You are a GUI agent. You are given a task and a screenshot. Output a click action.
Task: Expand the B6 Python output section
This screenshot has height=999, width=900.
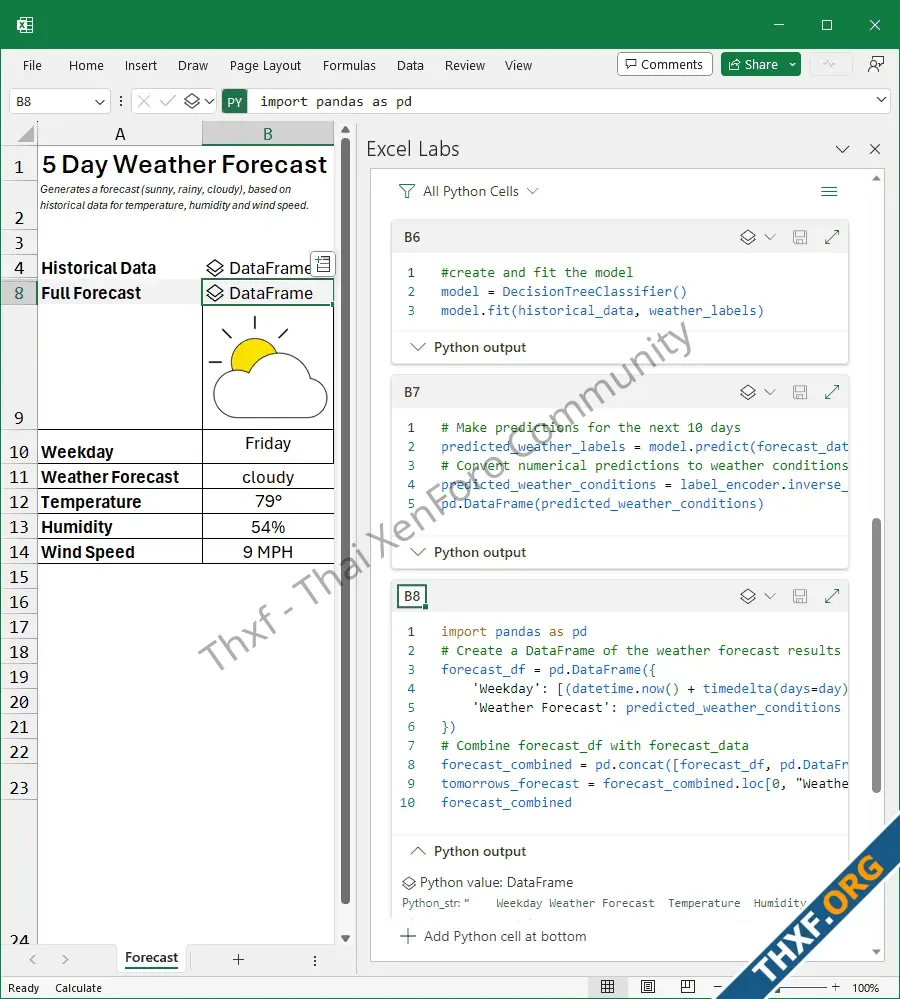pyautogui.click(x=418, y=347)
